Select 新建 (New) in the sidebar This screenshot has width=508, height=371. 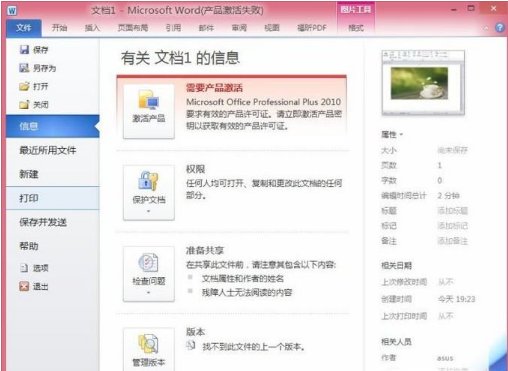coord(53,174)
